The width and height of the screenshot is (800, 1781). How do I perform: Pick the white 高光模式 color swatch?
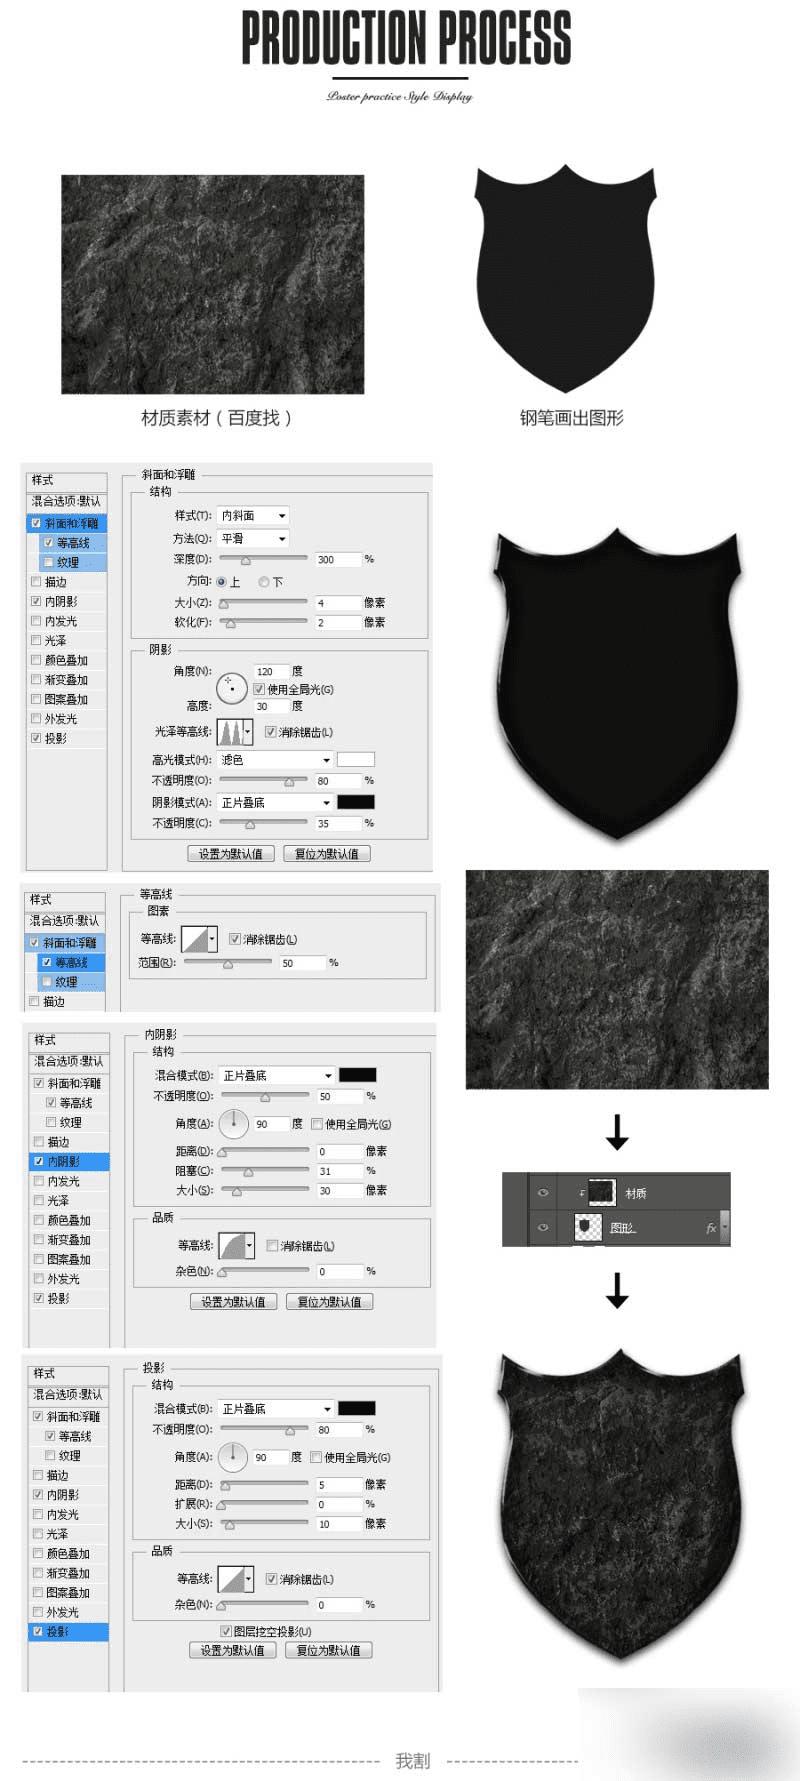click(356, 760)
